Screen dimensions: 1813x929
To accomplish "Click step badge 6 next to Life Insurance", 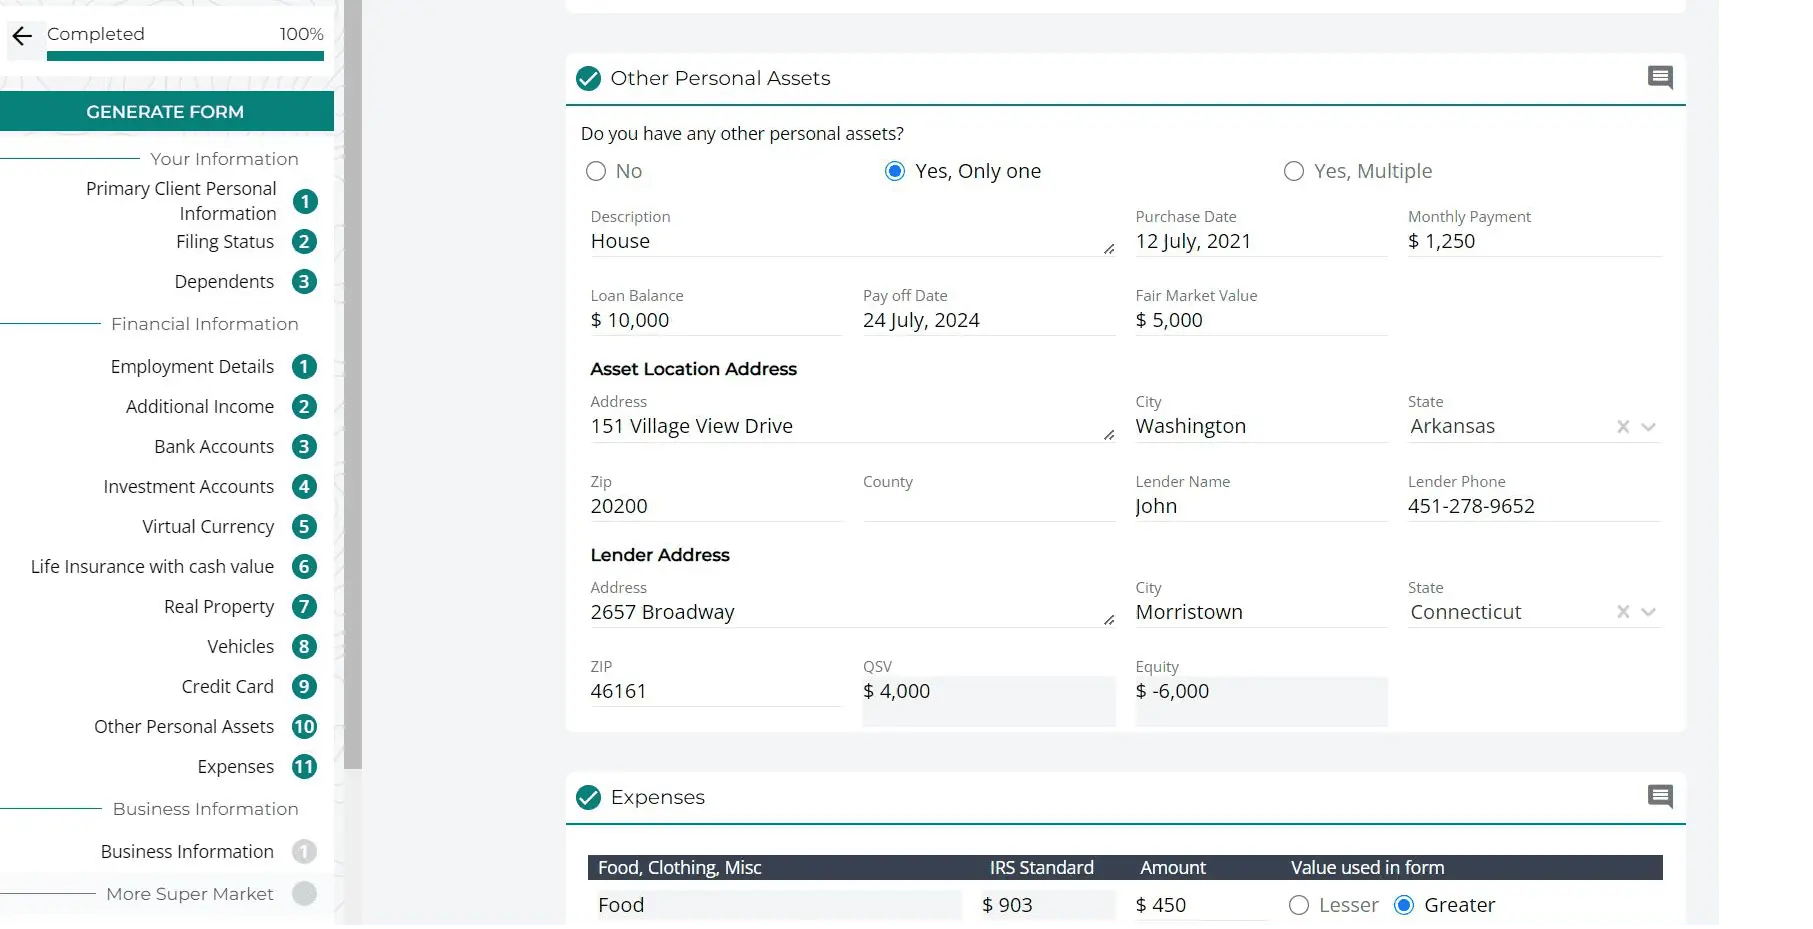I will pos(305,567).
